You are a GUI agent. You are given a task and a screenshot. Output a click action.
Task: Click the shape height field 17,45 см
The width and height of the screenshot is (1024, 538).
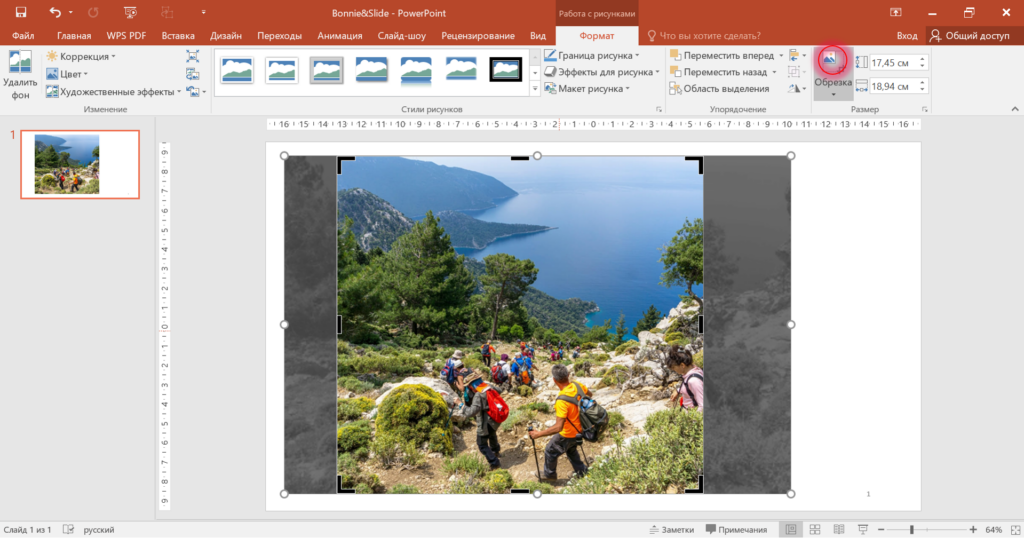(x=892, y=63)
